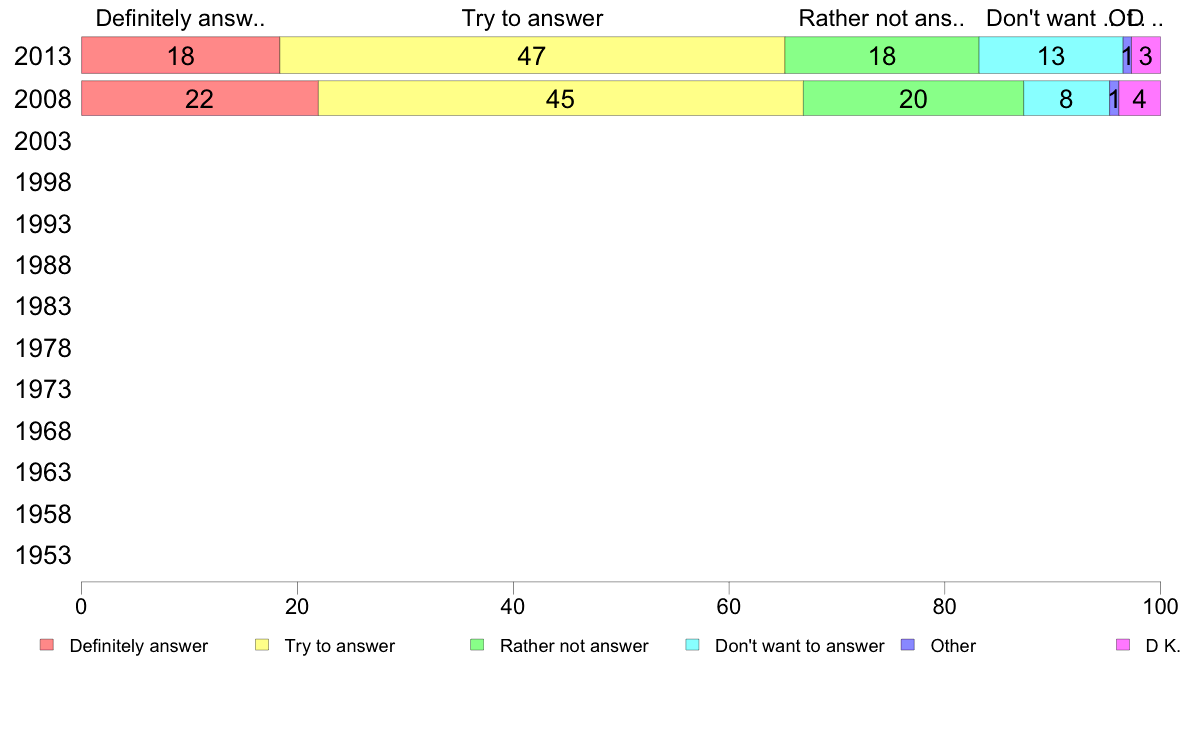Click the 2003 year label on axis

(43, 141)
